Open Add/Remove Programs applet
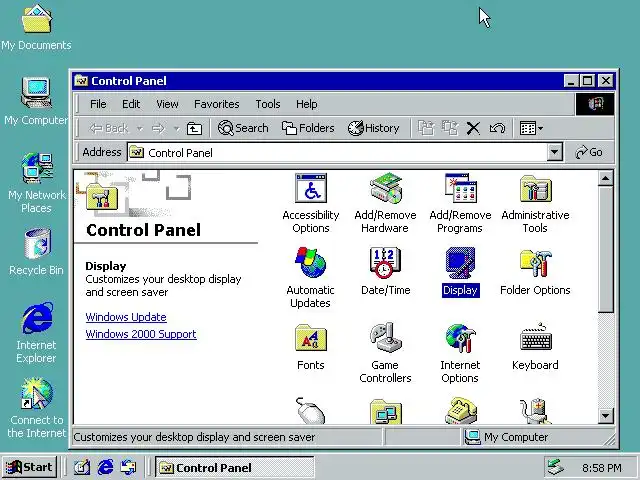The image size is (640, 480). (x=460, y=203)
